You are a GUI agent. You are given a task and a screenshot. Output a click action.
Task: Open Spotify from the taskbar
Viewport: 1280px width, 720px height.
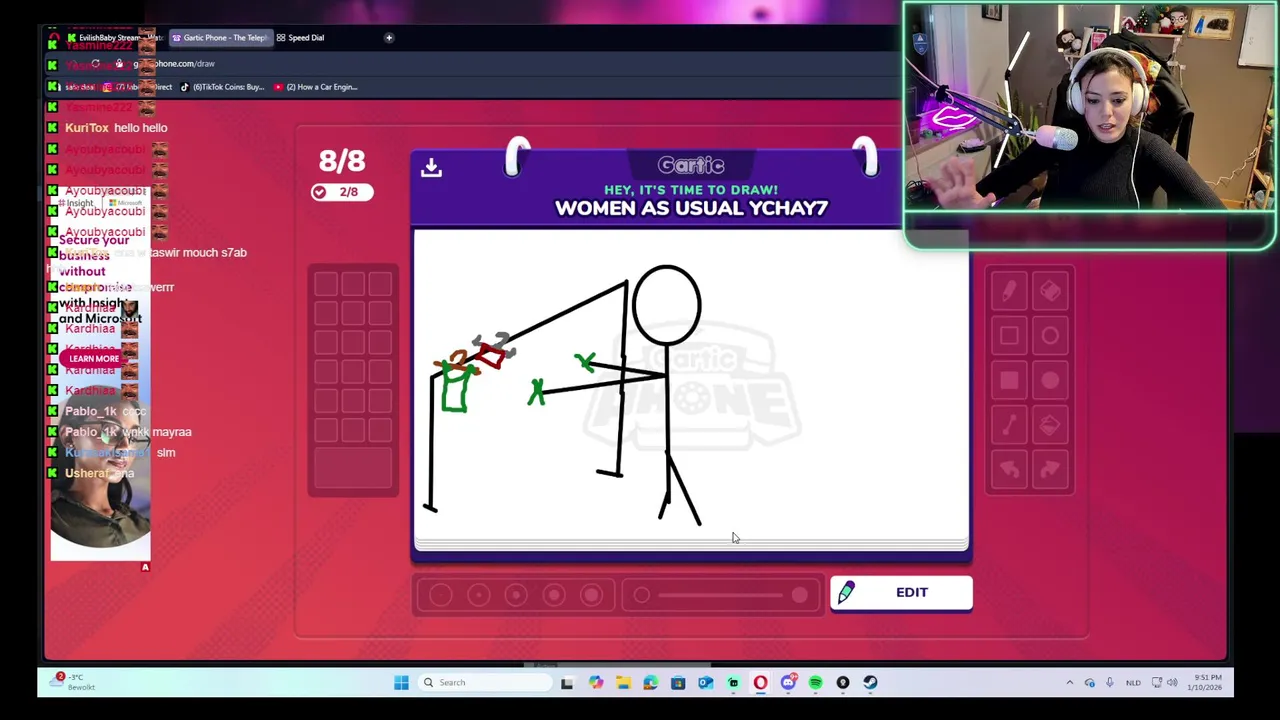pyautogui.click(x=815, y=683)
